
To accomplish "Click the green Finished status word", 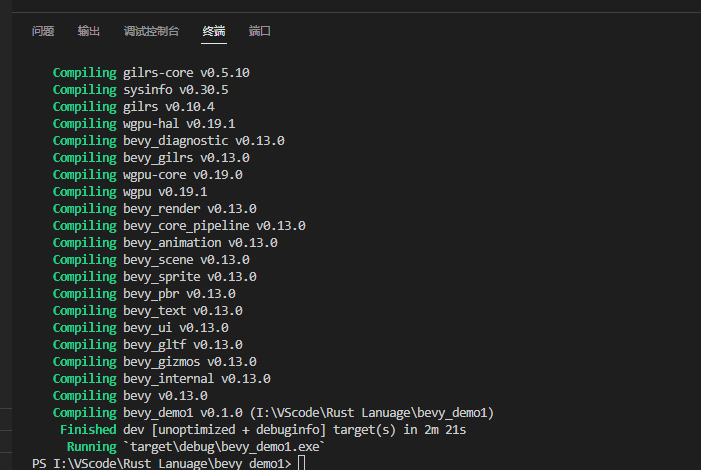I will point(88,430).
